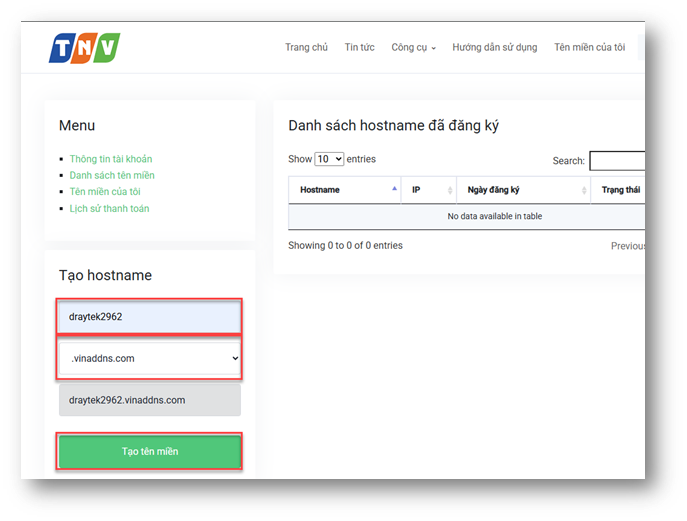Sort table by Hostname column arrow
687x521 pixels.
(x=394, y=189)
